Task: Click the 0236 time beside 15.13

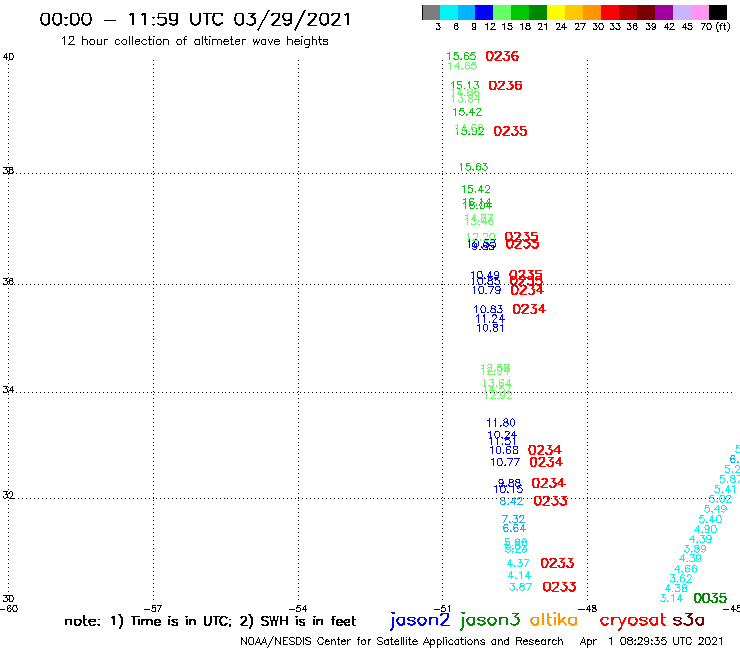Action: 505,85
